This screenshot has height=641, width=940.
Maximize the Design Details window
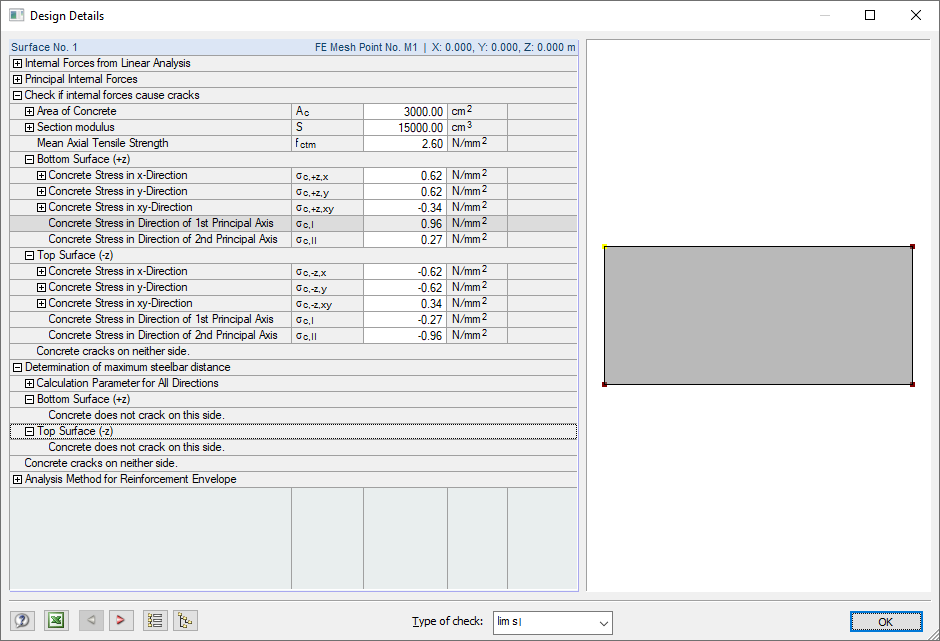870,16
